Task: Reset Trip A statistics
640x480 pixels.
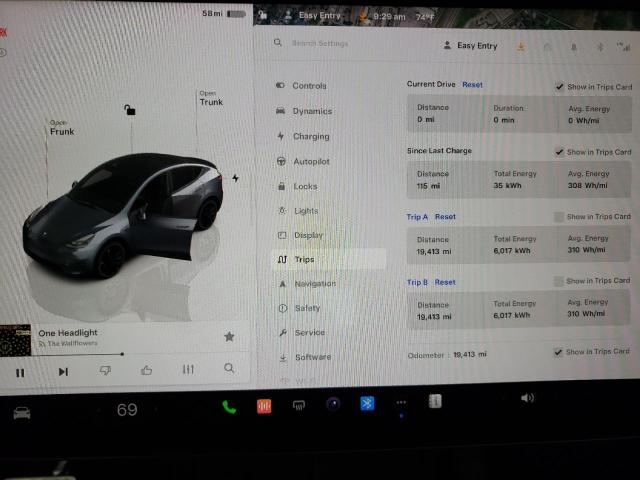Action: (x=445, y=217)
